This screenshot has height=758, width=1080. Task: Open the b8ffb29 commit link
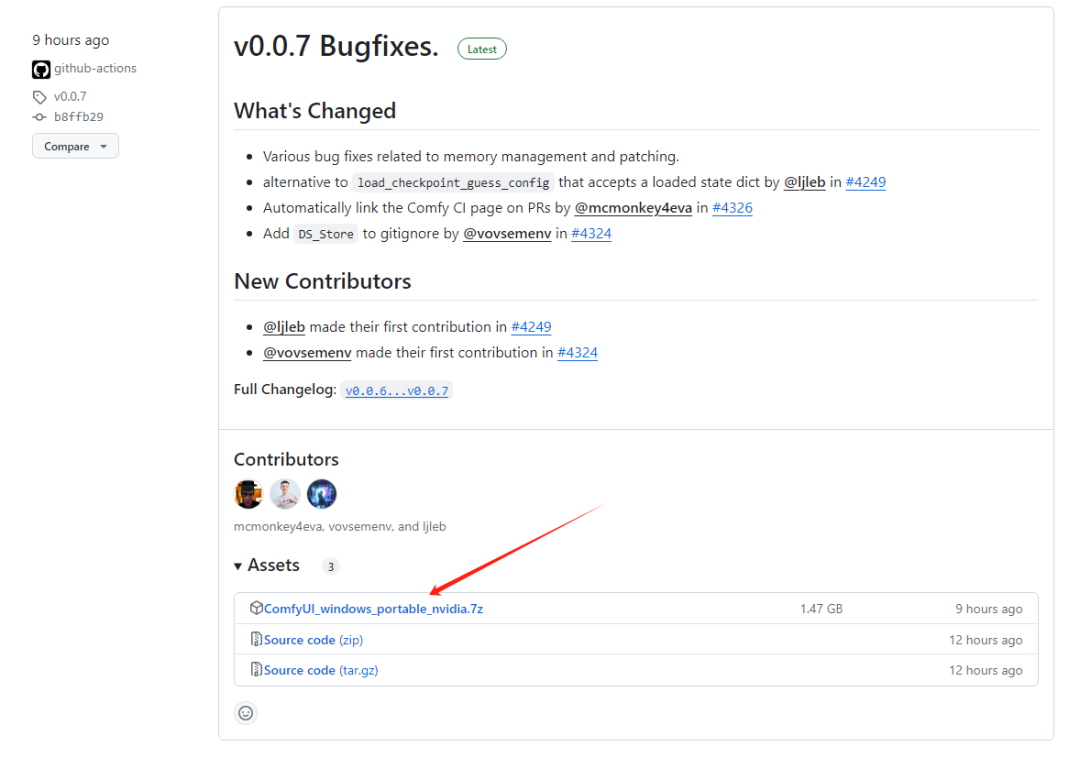point(79,117)
